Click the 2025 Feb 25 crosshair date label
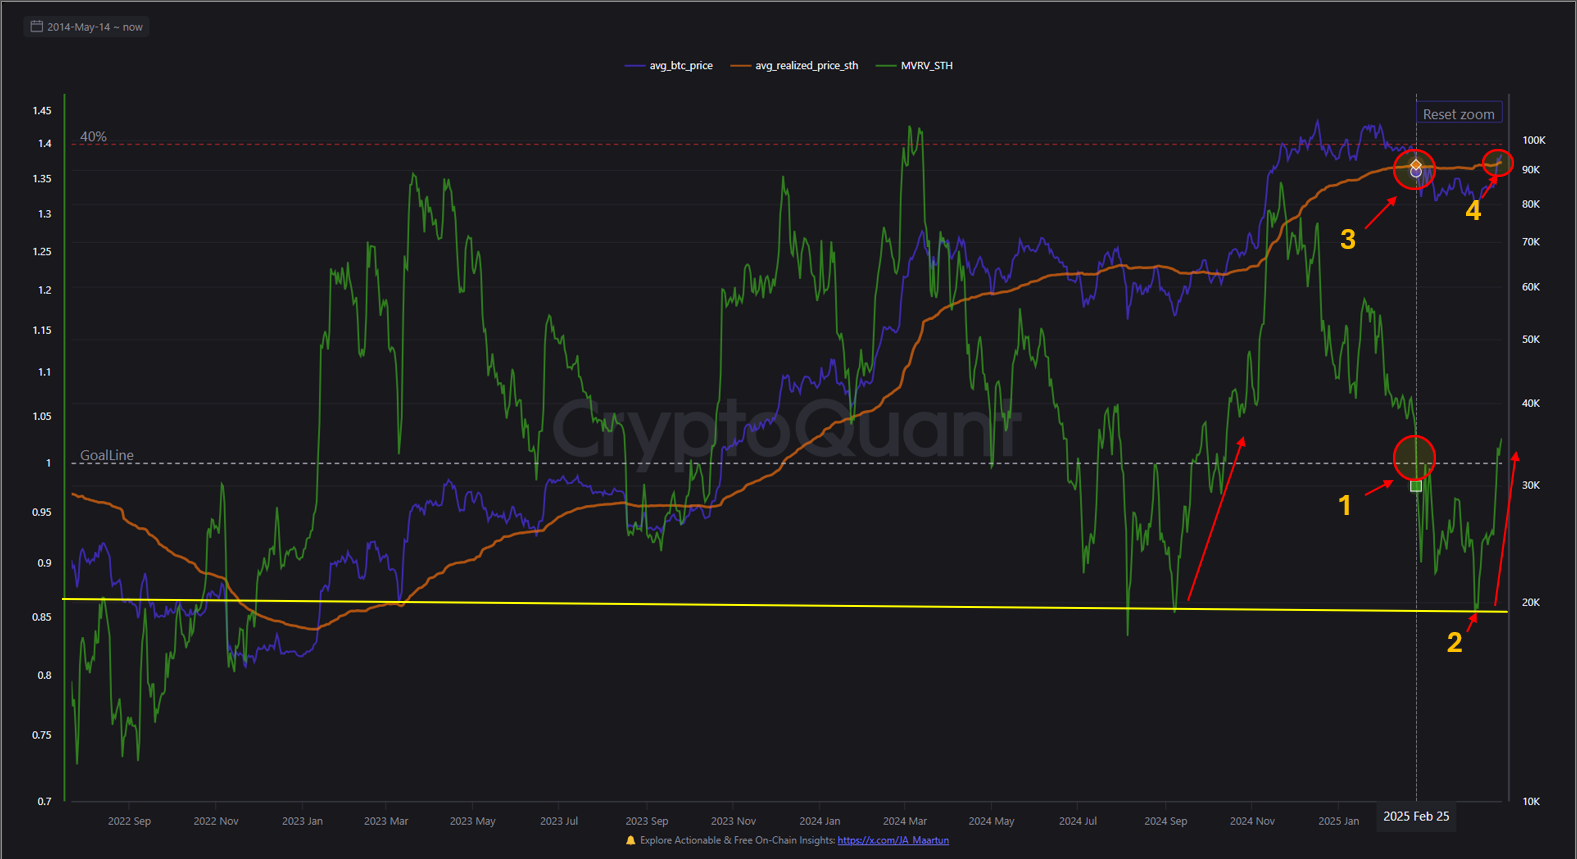Image resolution: width=1577 pixels, height=859 pixels. 1416,816
